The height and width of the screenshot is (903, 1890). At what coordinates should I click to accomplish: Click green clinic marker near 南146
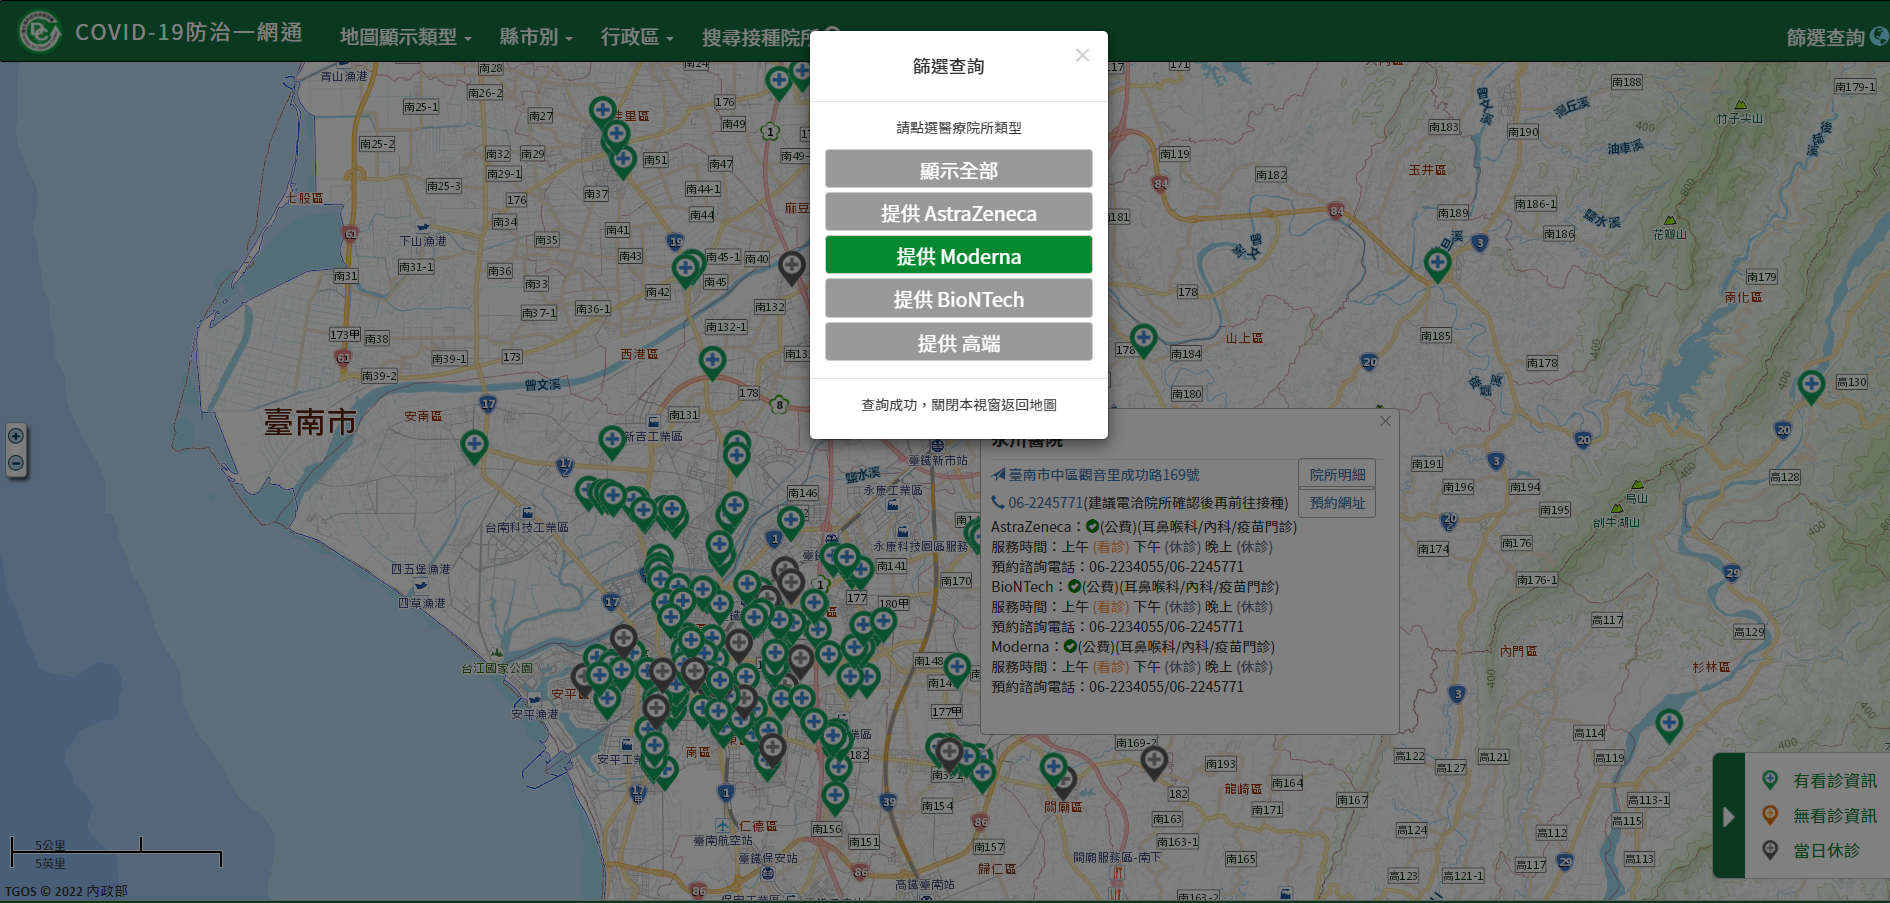[790, 520]
